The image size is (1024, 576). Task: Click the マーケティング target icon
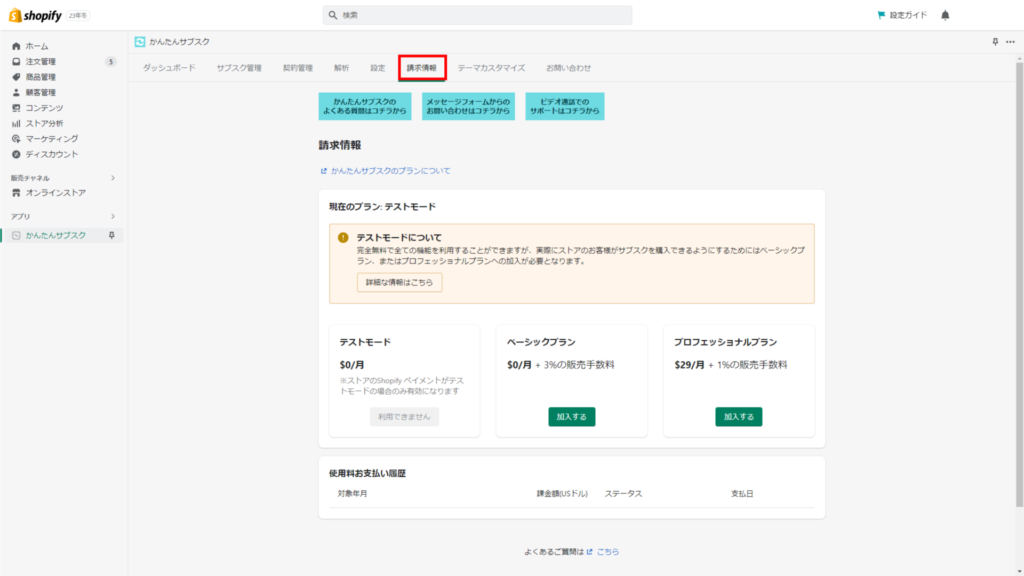tap(16, 138)
